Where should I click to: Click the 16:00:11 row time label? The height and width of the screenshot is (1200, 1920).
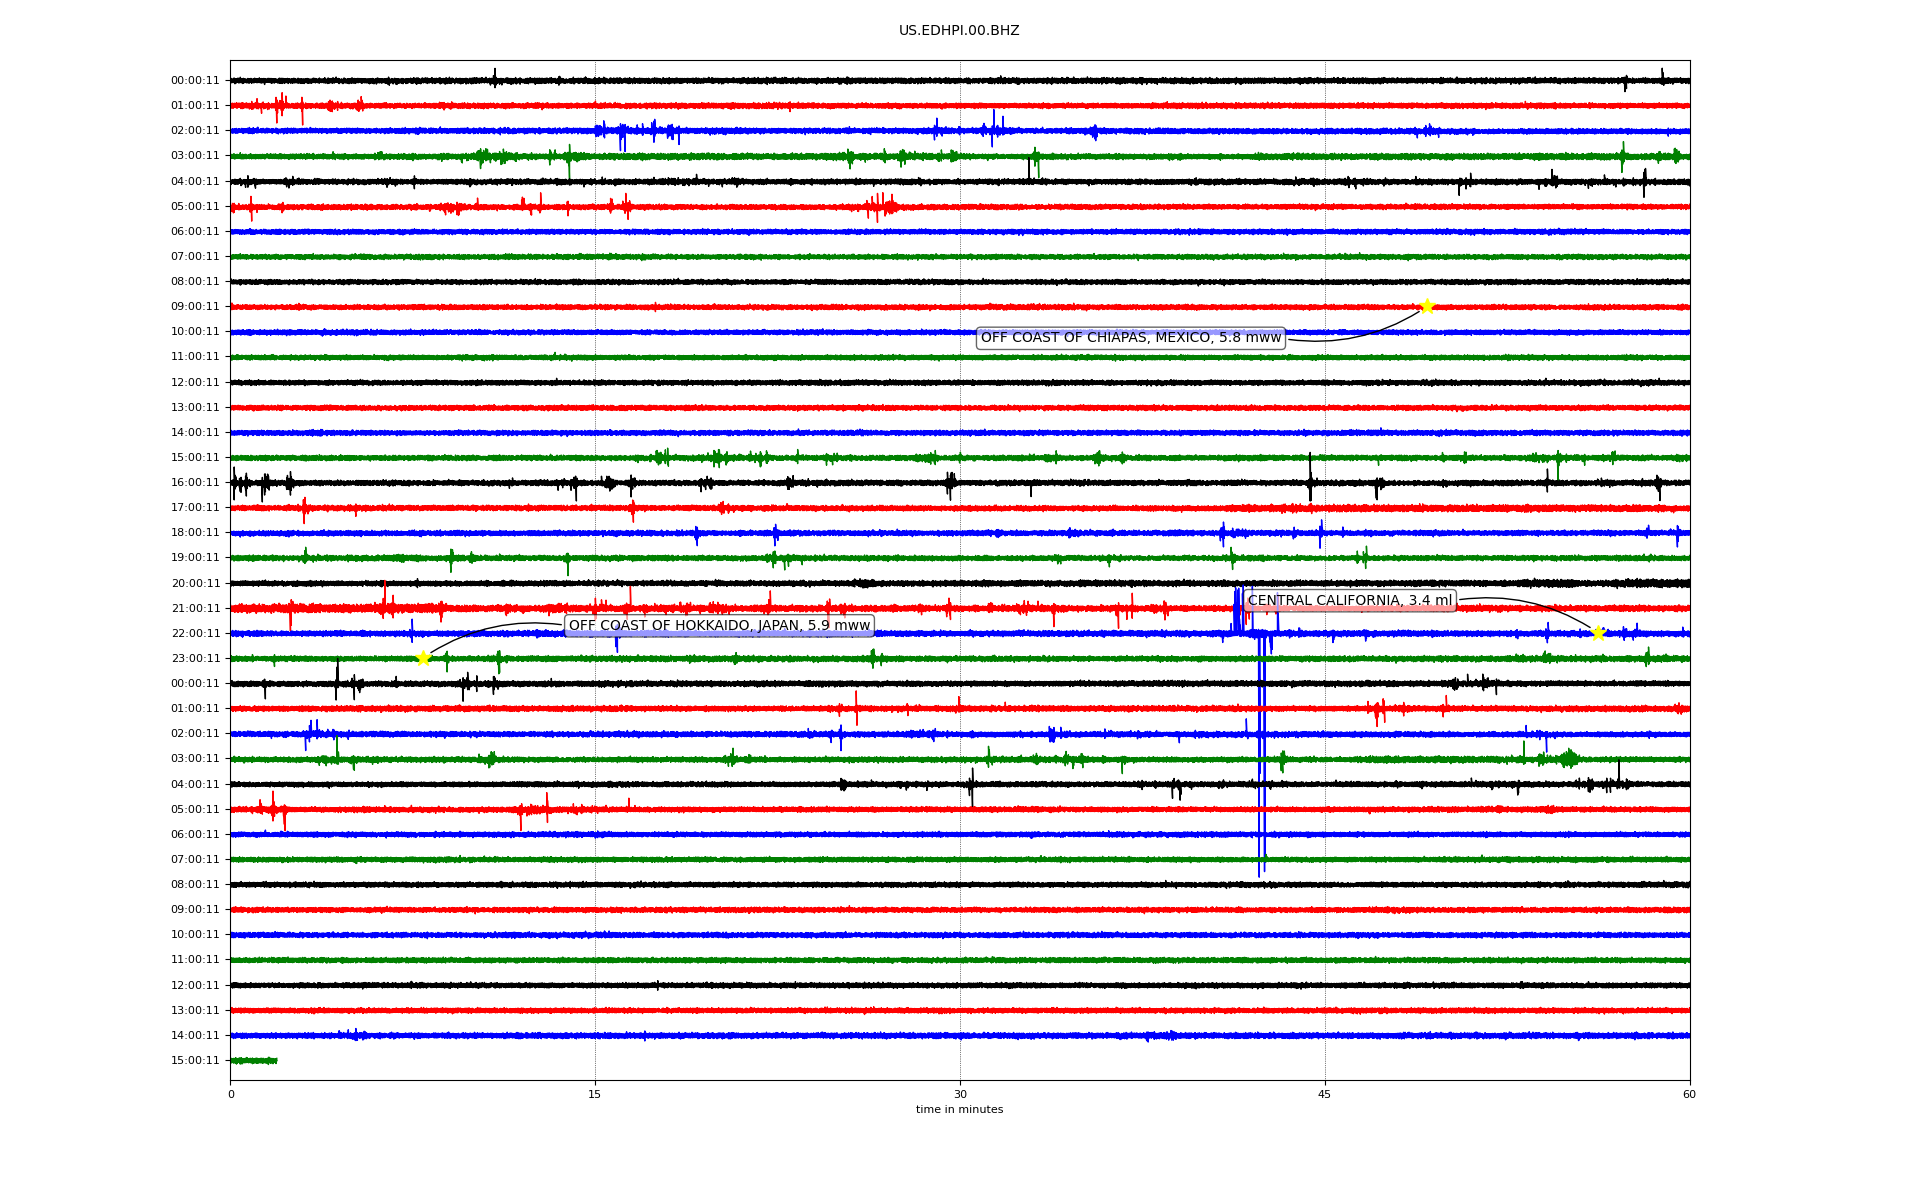click(195, 483)
